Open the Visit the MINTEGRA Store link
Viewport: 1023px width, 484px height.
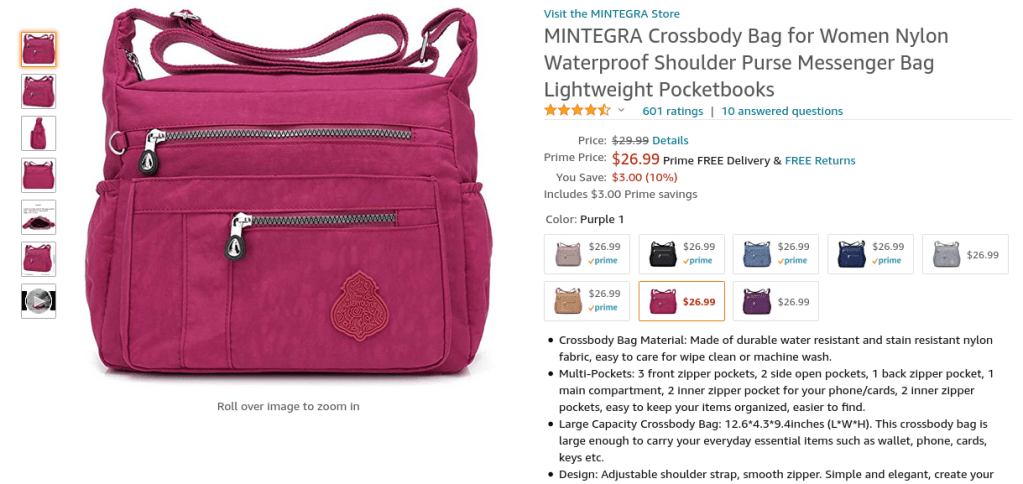point(611,14)
